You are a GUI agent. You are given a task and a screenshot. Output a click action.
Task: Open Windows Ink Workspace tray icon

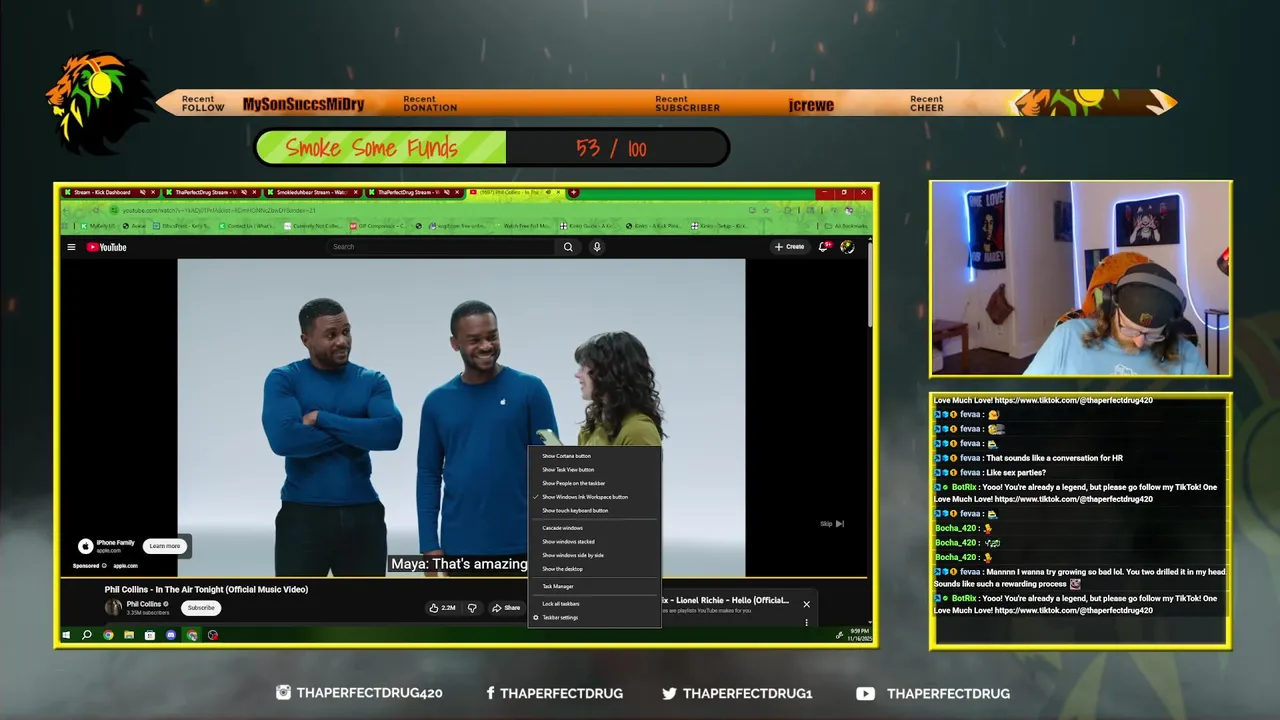pyautogui.click(x=839, y=635)
